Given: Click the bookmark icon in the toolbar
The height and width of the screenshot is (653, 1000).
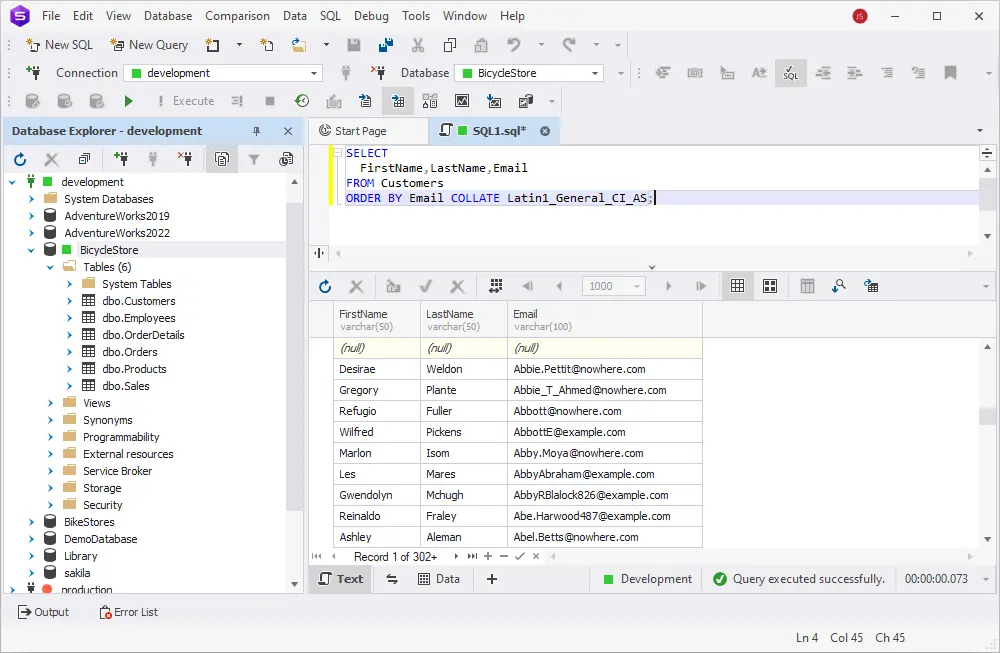Looking at the screenshot, I should pos(950,73).
